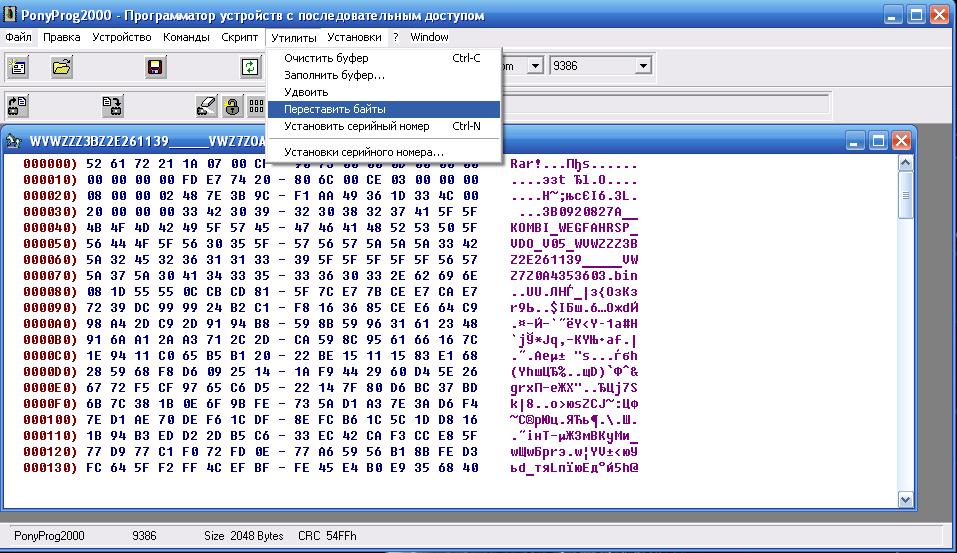Open the Файл menu

pos(18,37)
